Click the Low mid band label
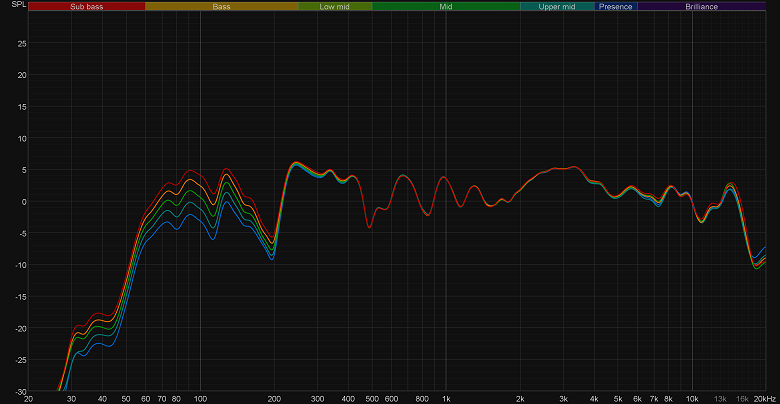Viewport: 780px width, 404px height. coord(335,6)
